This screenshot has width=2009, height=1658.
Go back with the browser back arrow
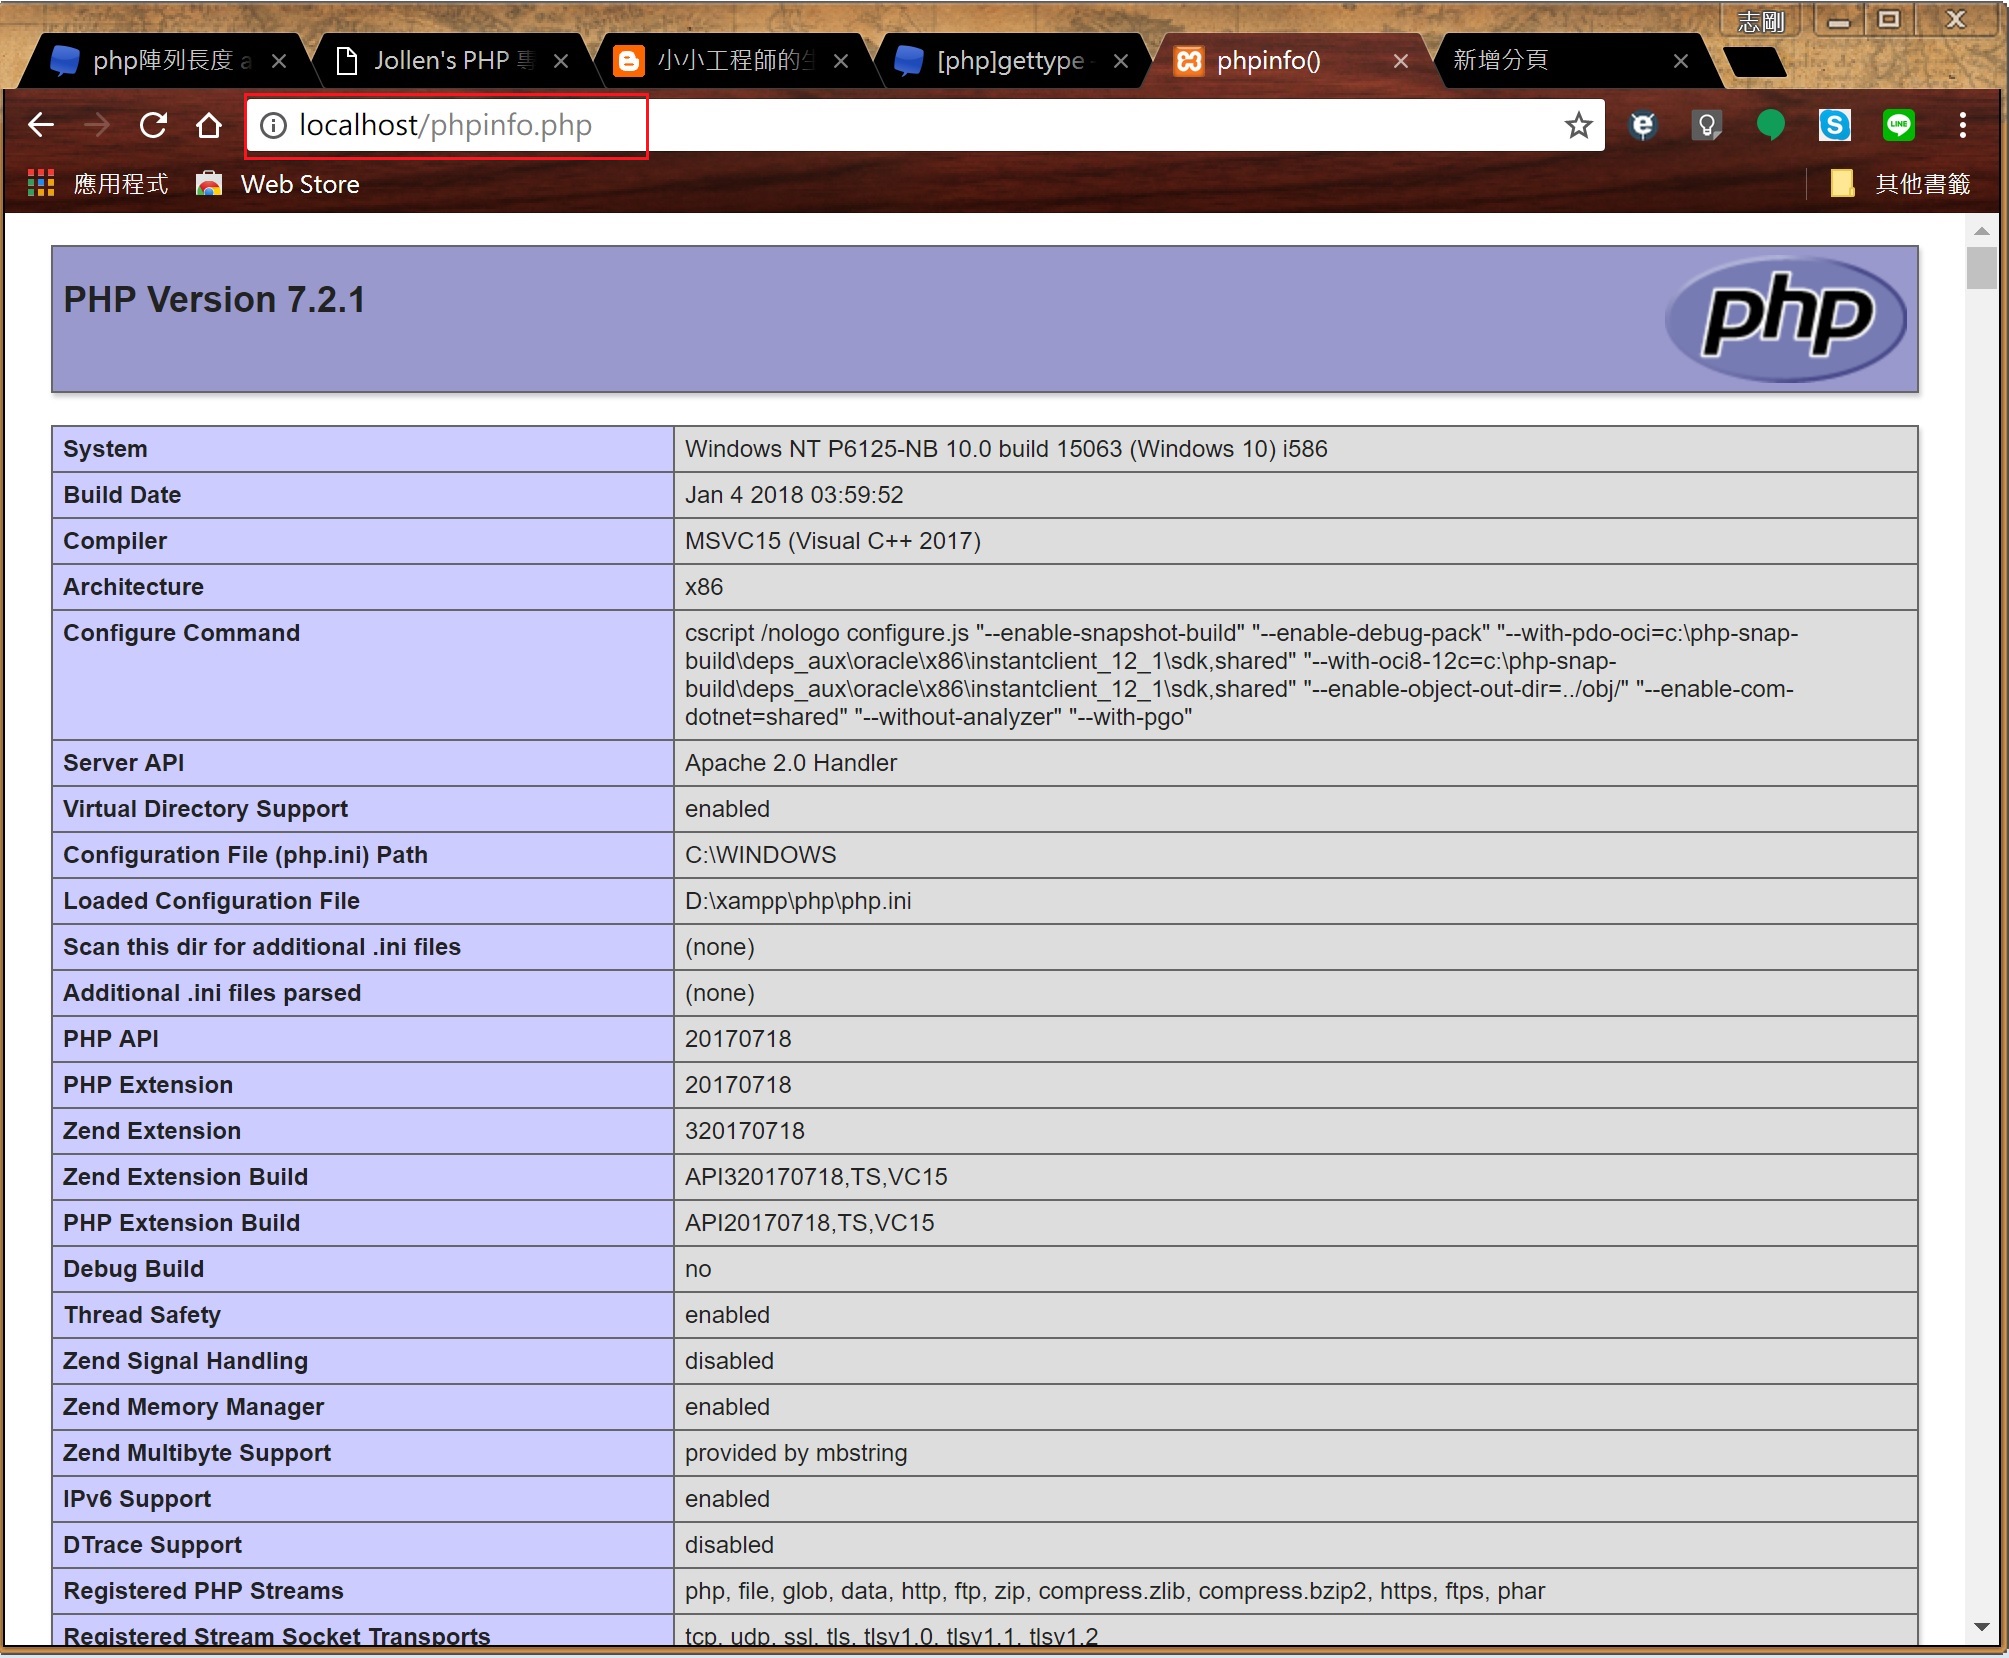[41, 125]
